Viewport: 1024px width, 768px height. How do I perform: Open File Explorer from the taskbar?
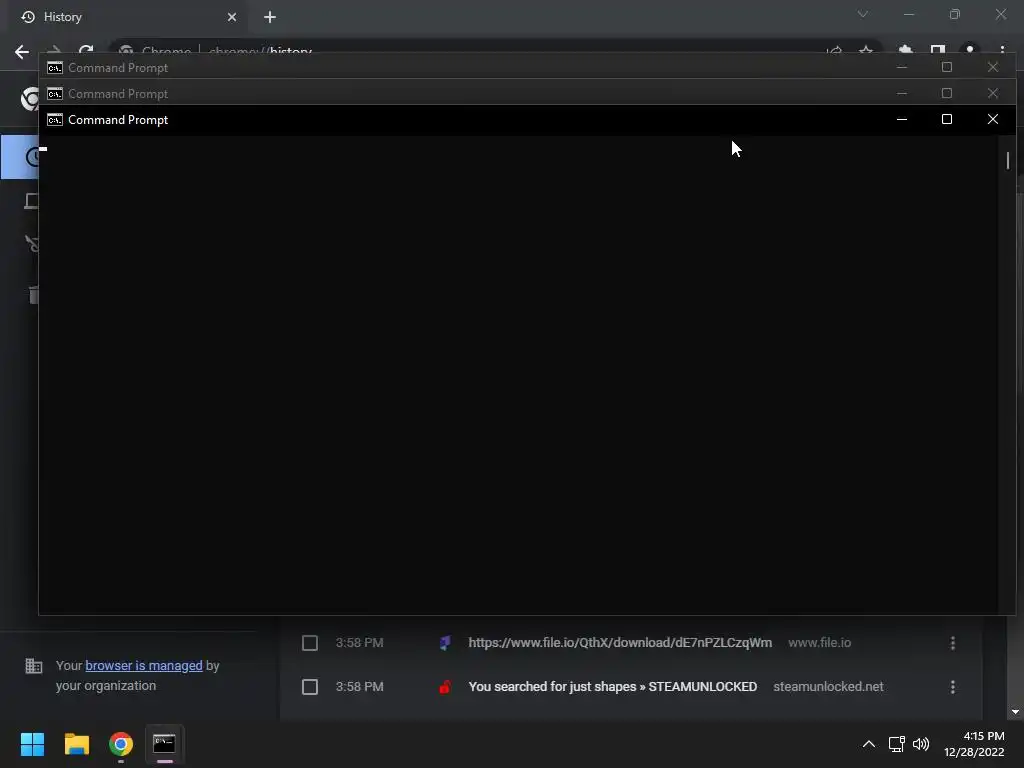[76, 744]
